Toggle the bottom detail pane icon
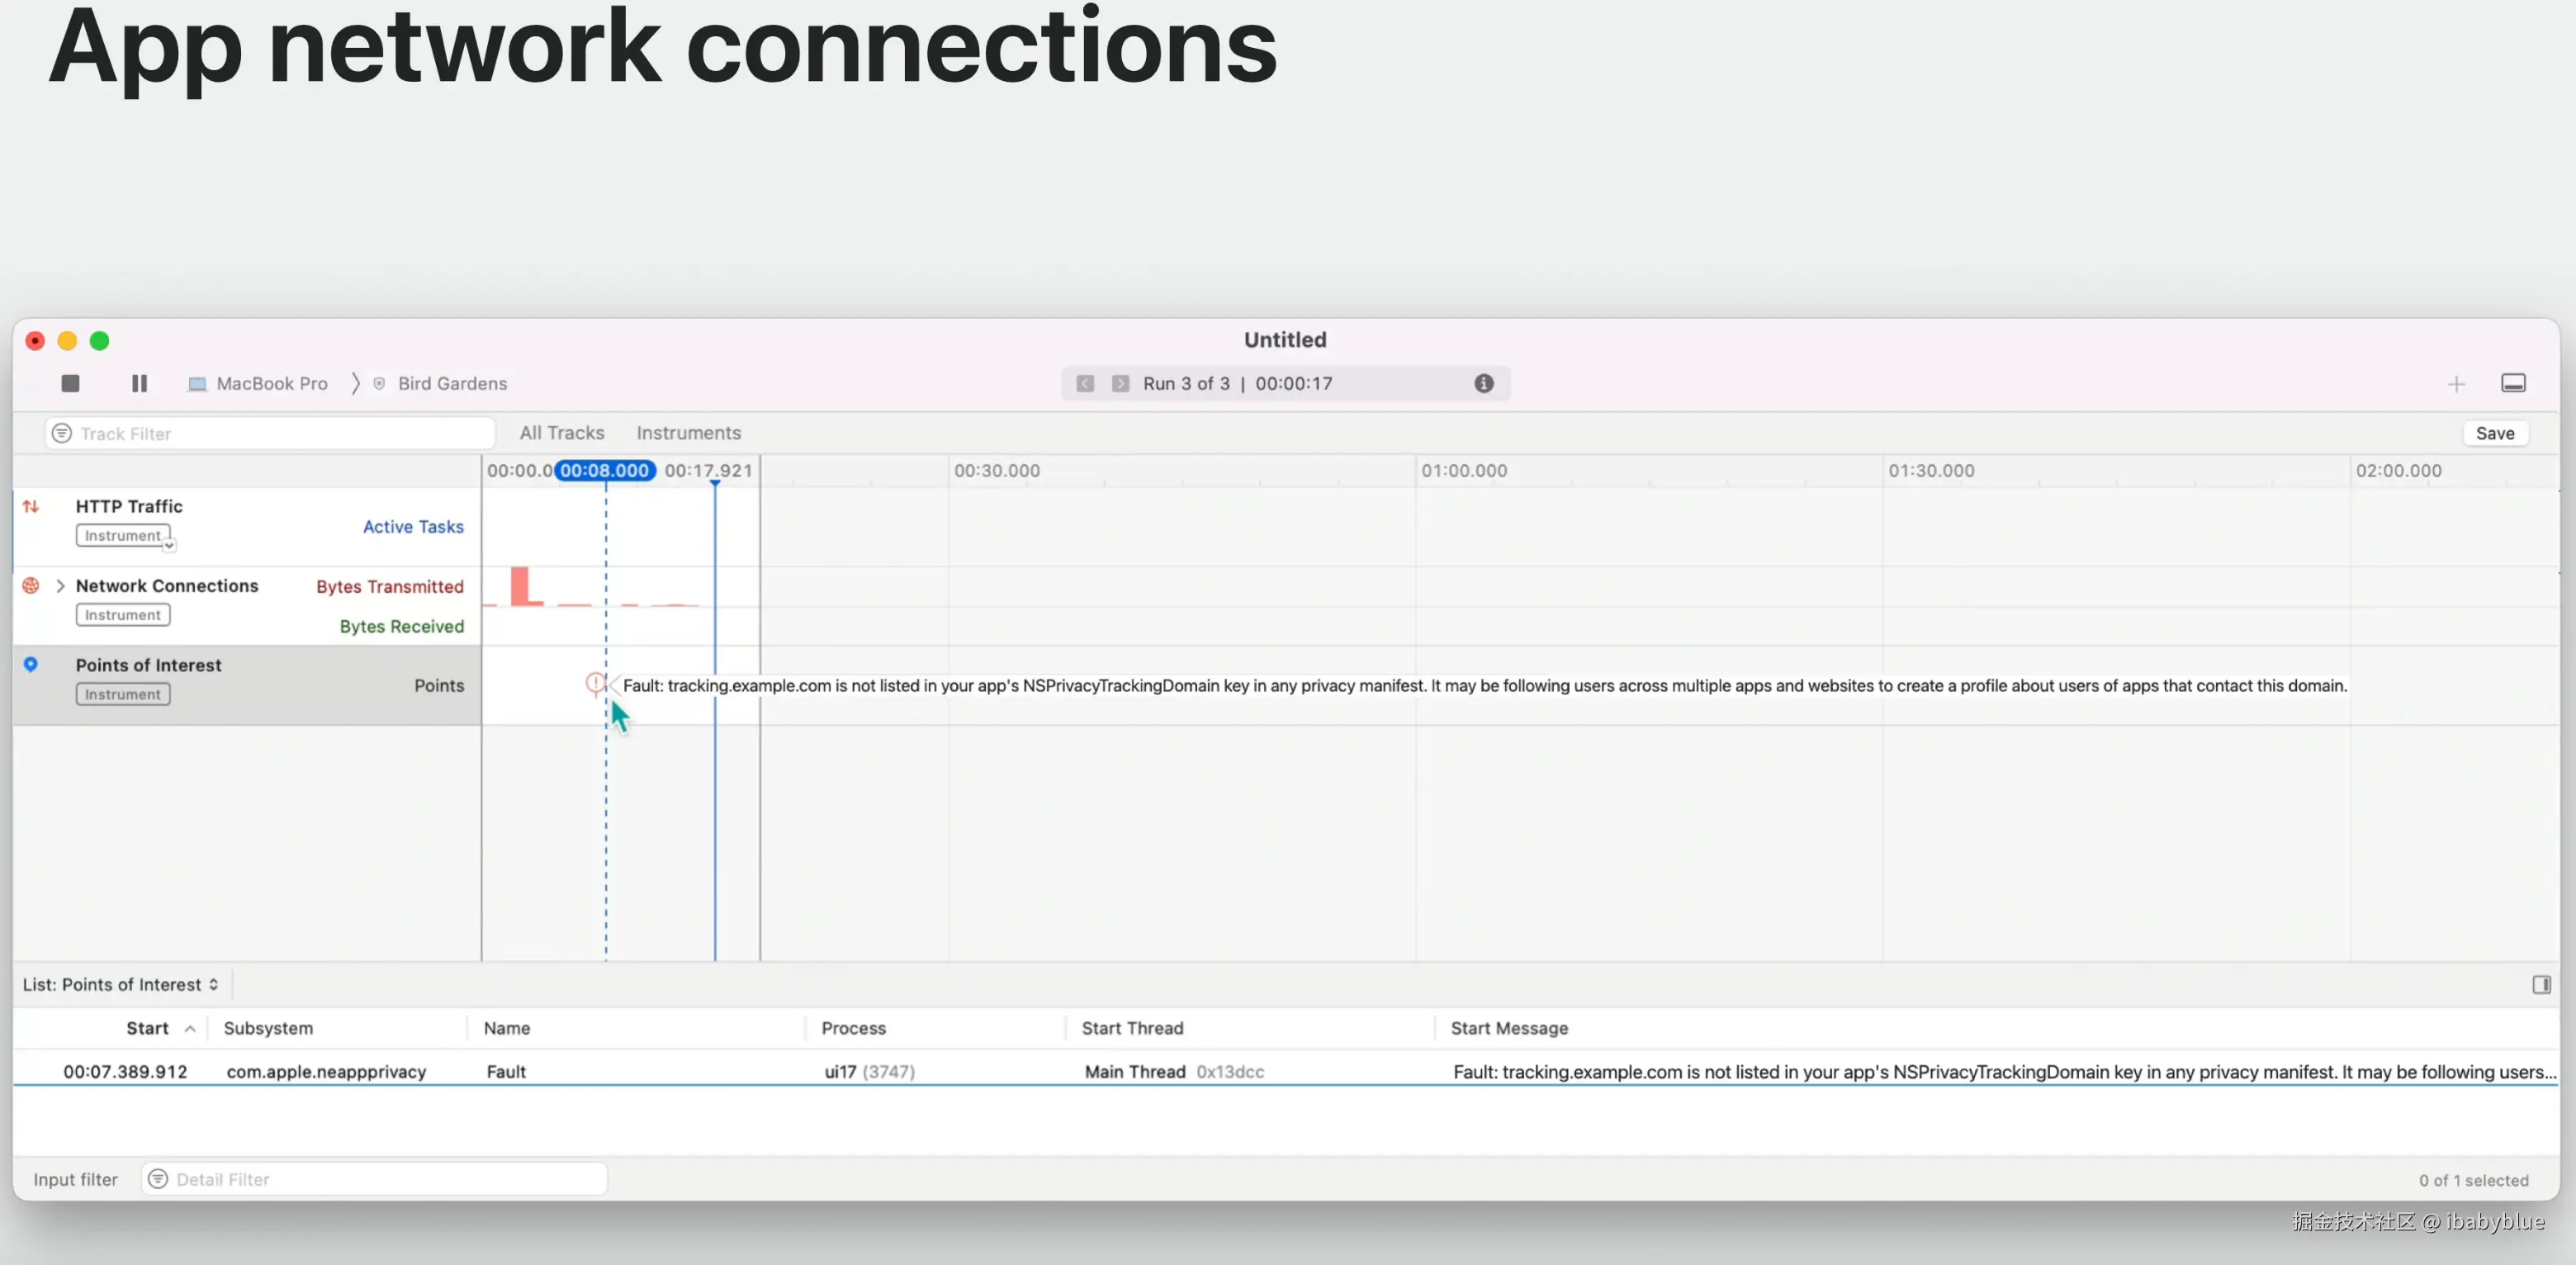 (2513, 384)
